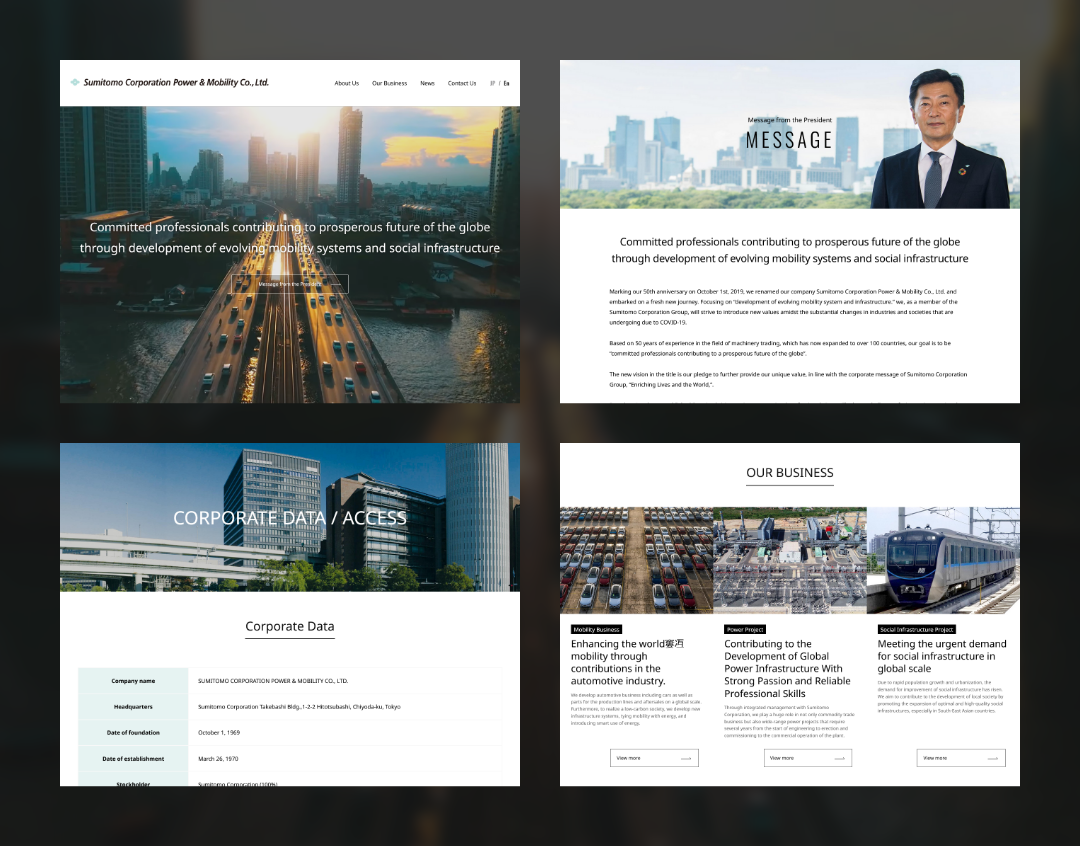Click the Sumitomo Corporation Power & Mobility title
This screenshot has width=1080, height=846.
(176, 83)
